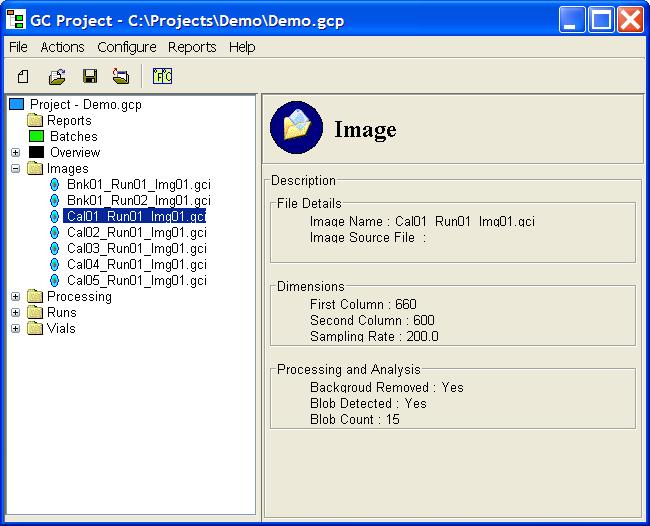Click the fourth toolbar icon beside Save
This screenshot has height=526, width=650.
(x=121, y=76)
